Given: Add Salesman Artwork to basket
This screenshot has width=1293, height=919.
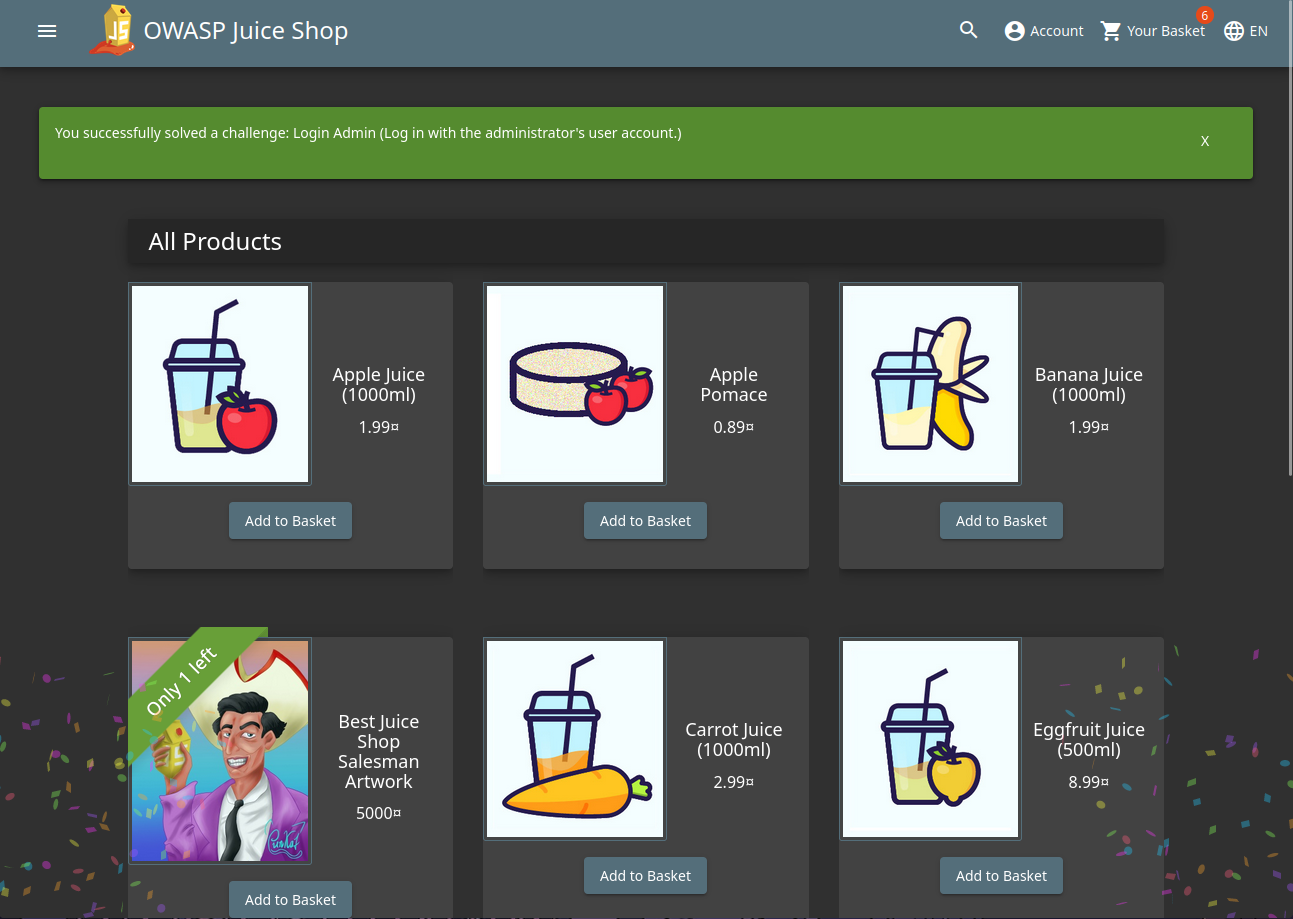Looking at the screenshot, I should pyautogui.click(x=290, y=900).
